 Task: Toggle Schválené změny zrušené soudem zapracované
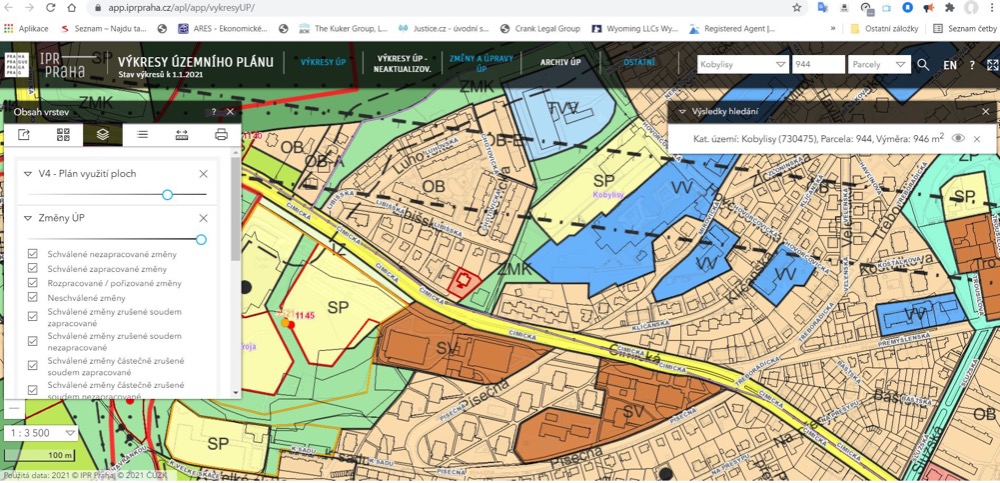[x=33, y=316]
